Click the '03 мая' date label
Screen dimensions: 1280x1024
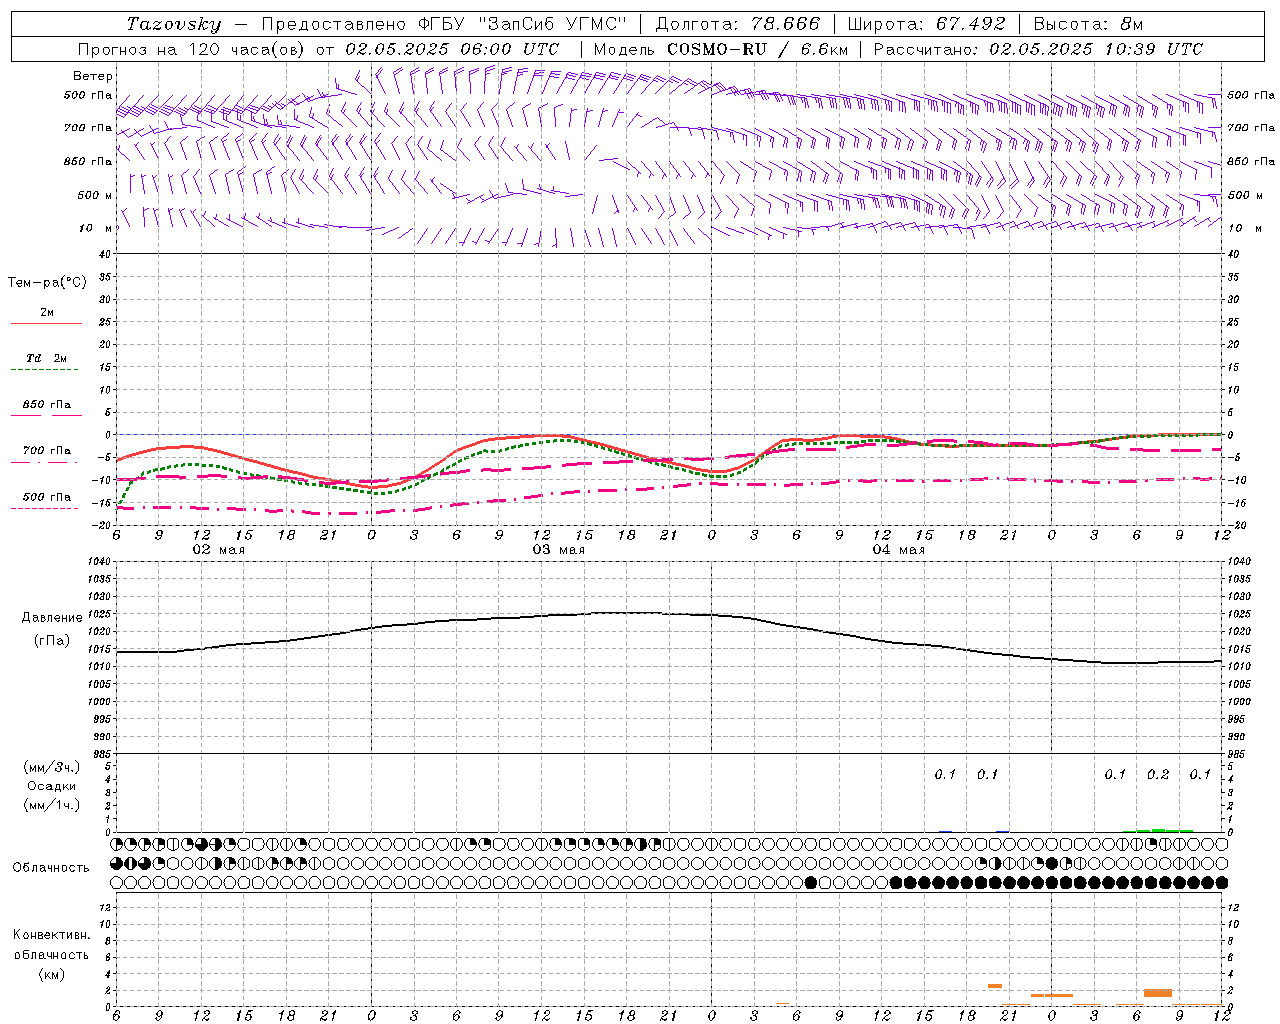pos(559,550)
